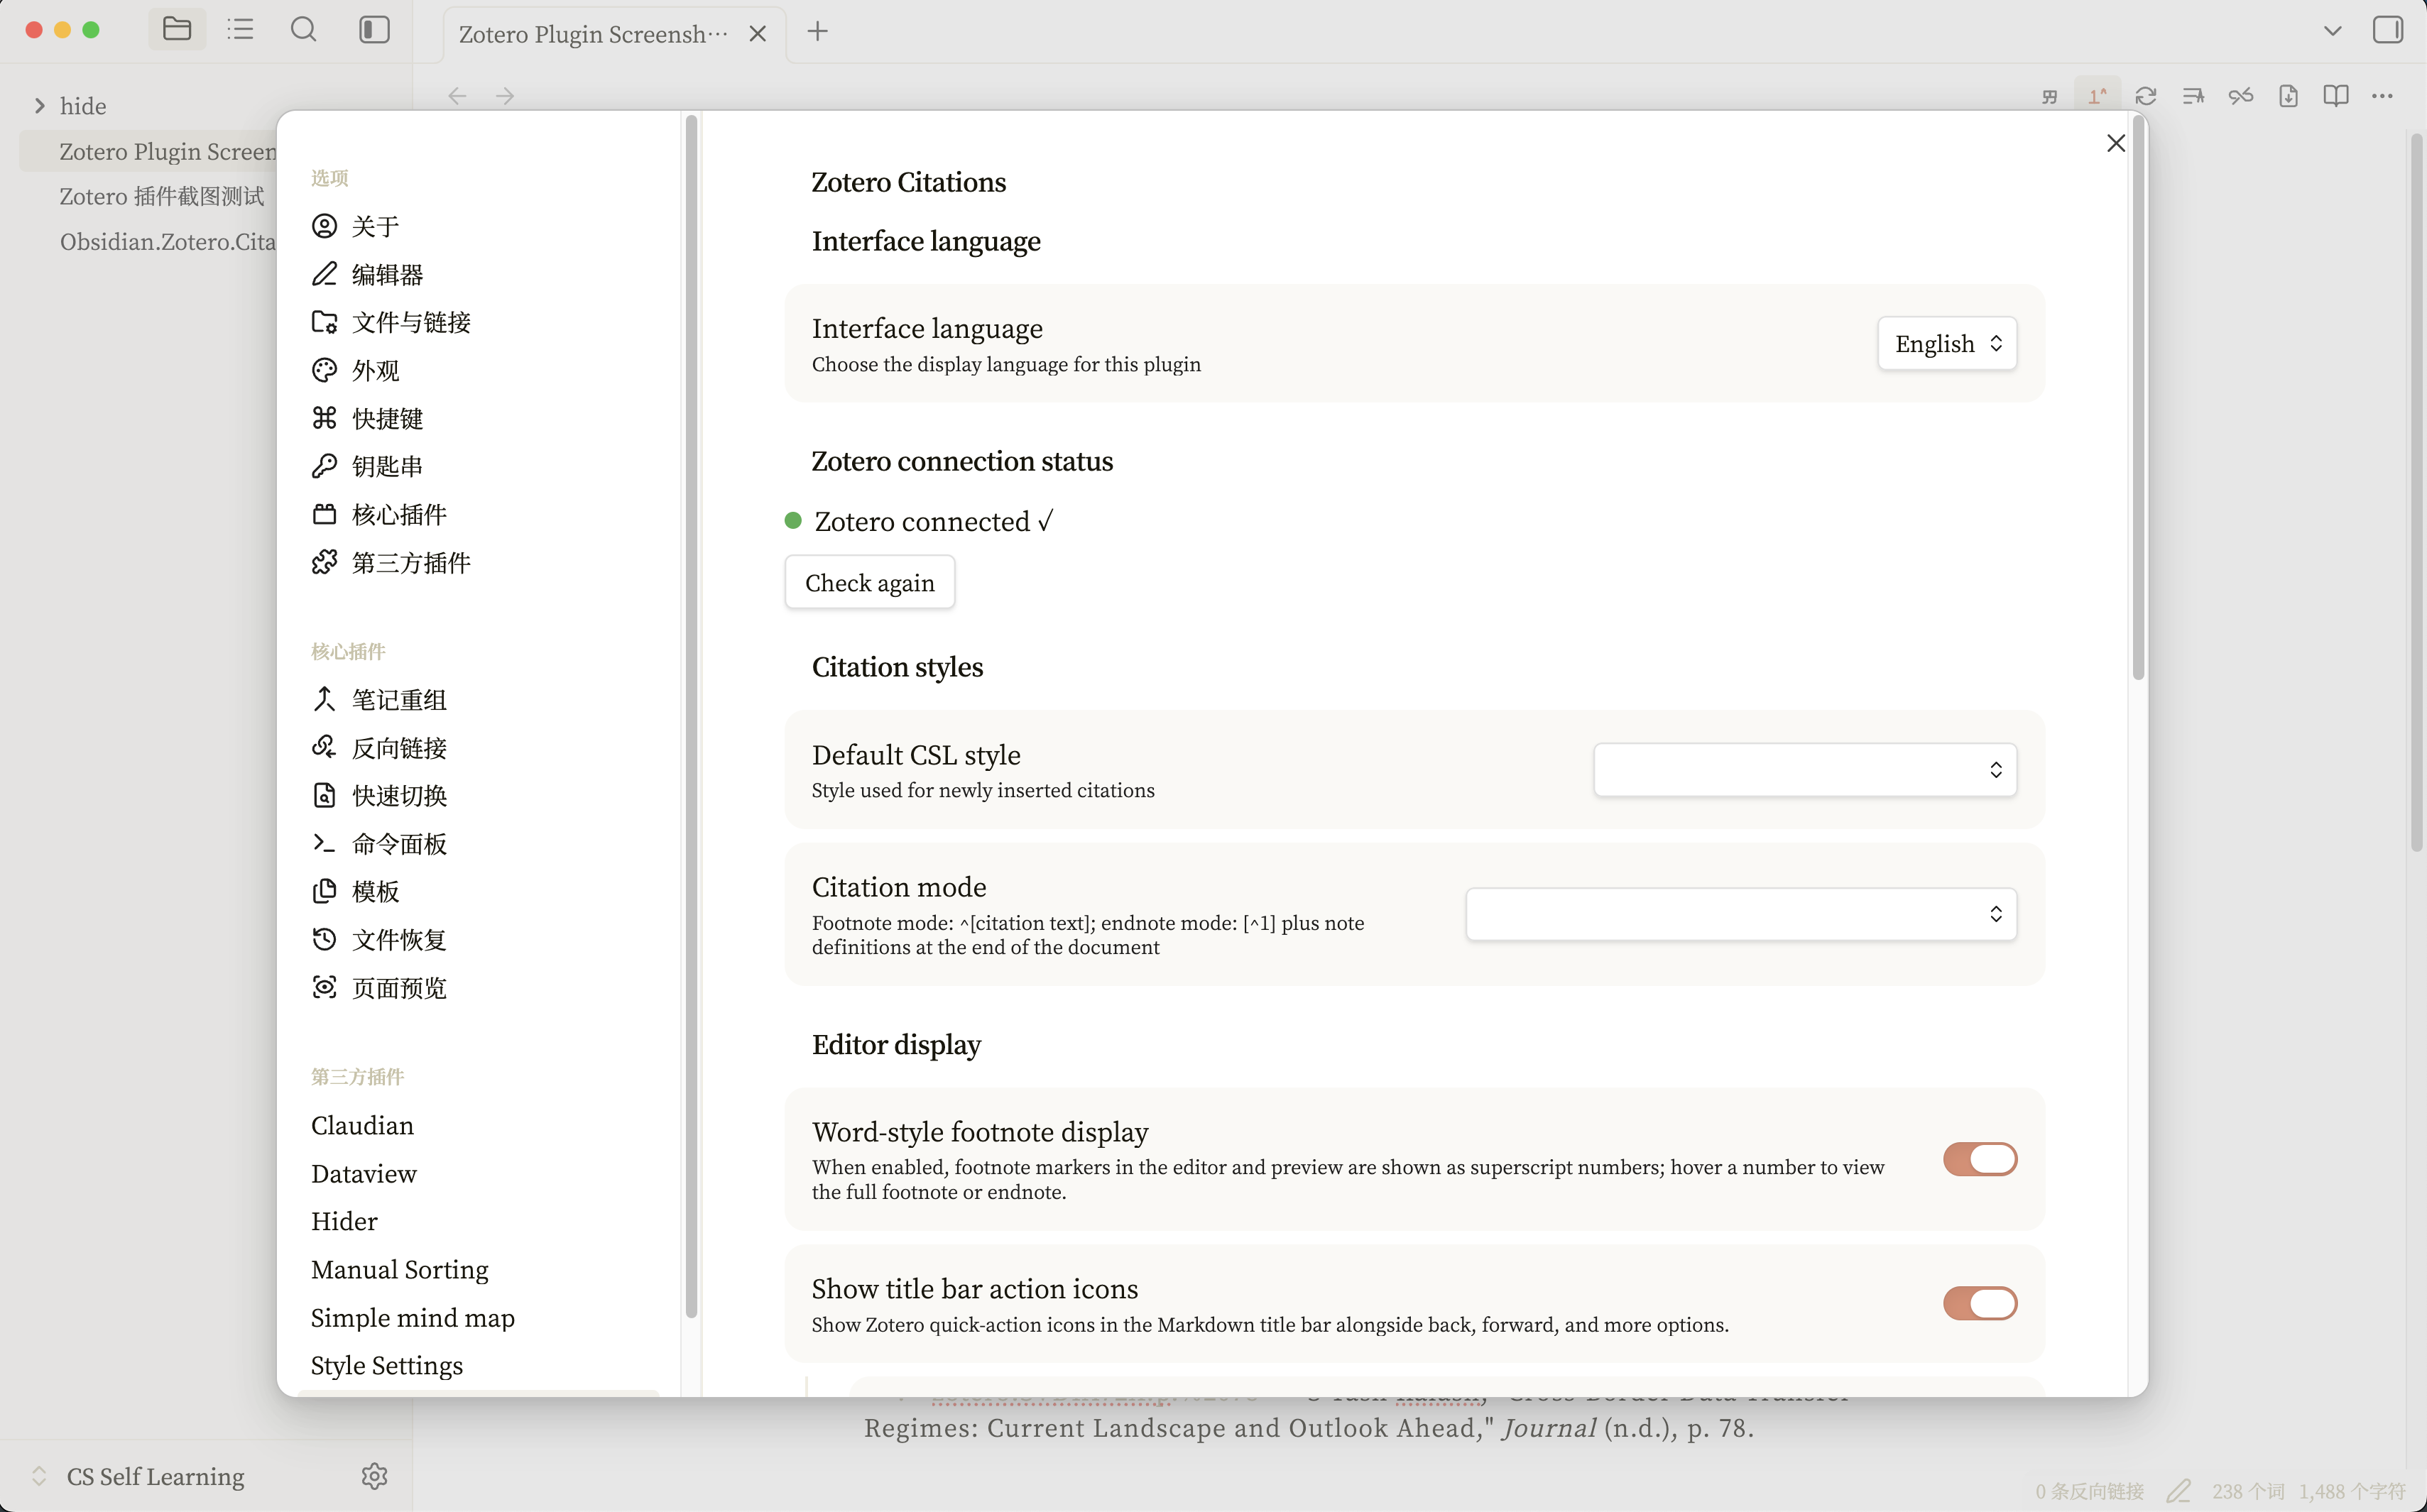This screenshot has height=1512, width=2427.
Task: Click the unlink icon in title bar
Action: (x=2241, y=96)
